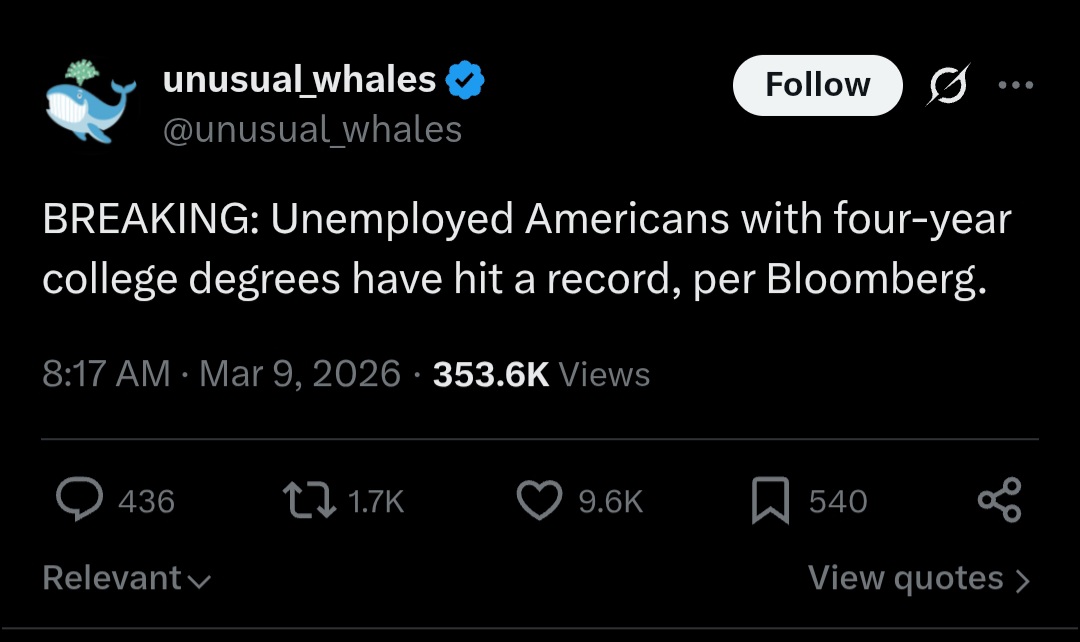Click the share icon
This screenshot has width=1080, height=642.
coord(999,500)
